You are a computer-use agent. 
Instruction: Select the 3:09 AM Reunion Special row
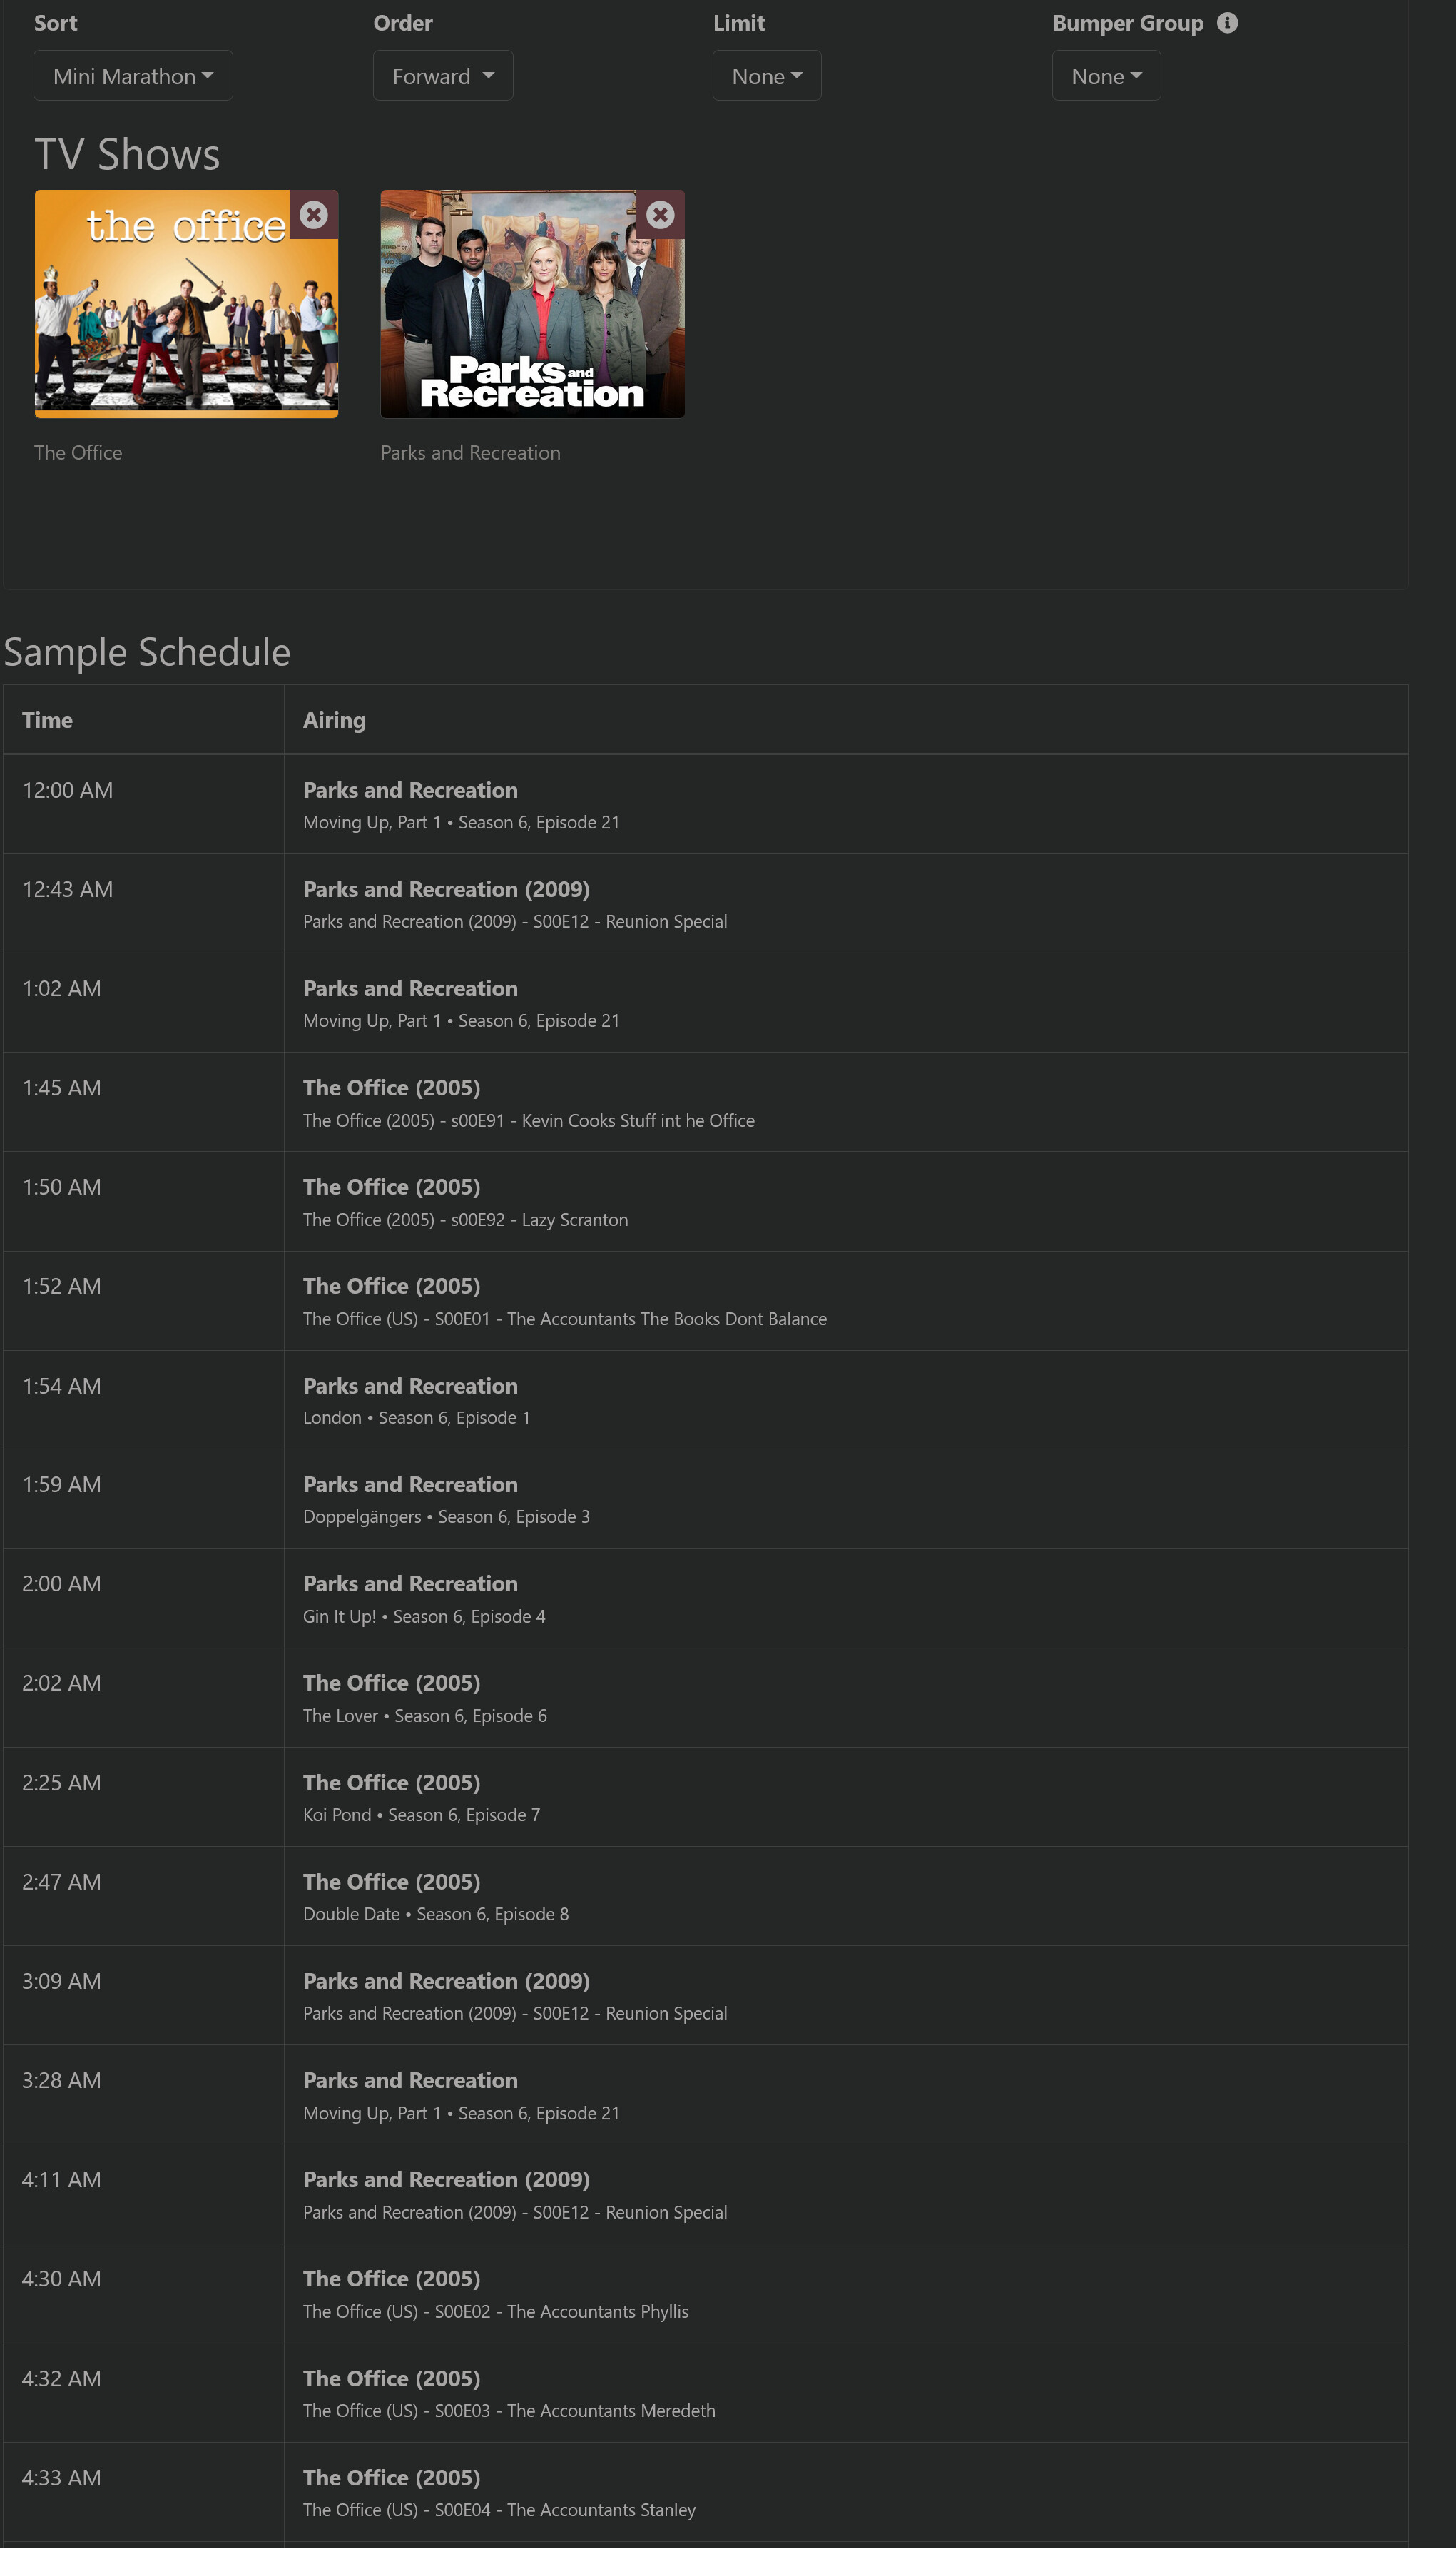pos(706,1996)
